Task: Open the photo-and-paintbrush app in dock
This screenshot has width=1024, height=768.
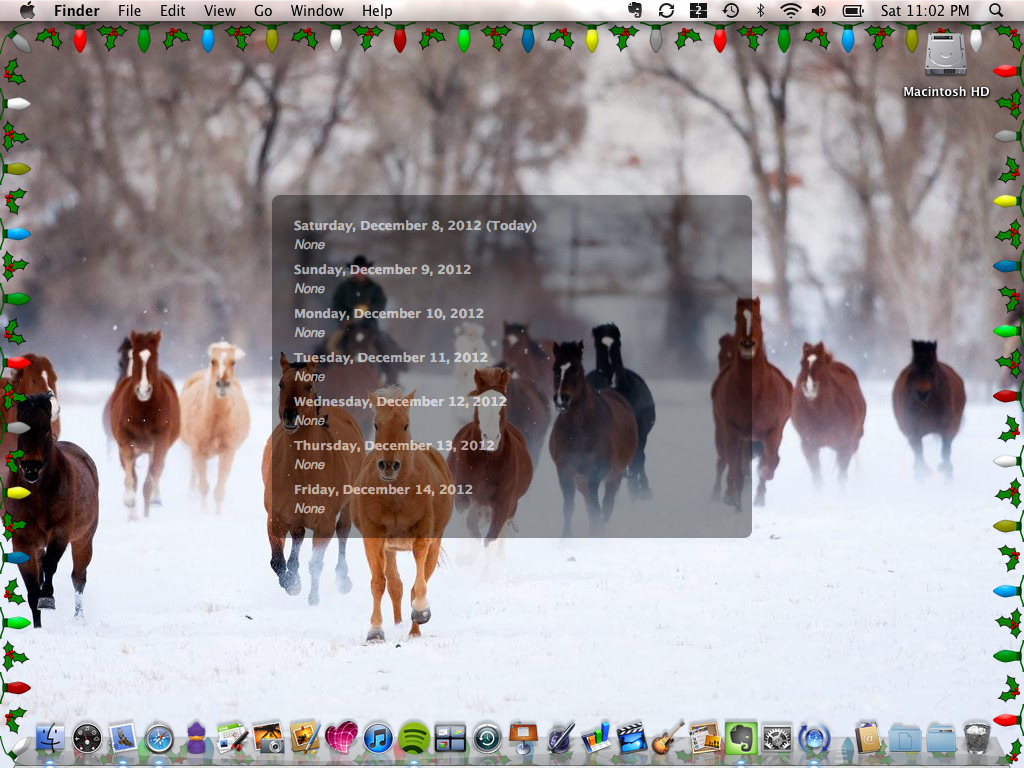Action: pos(304,739)
